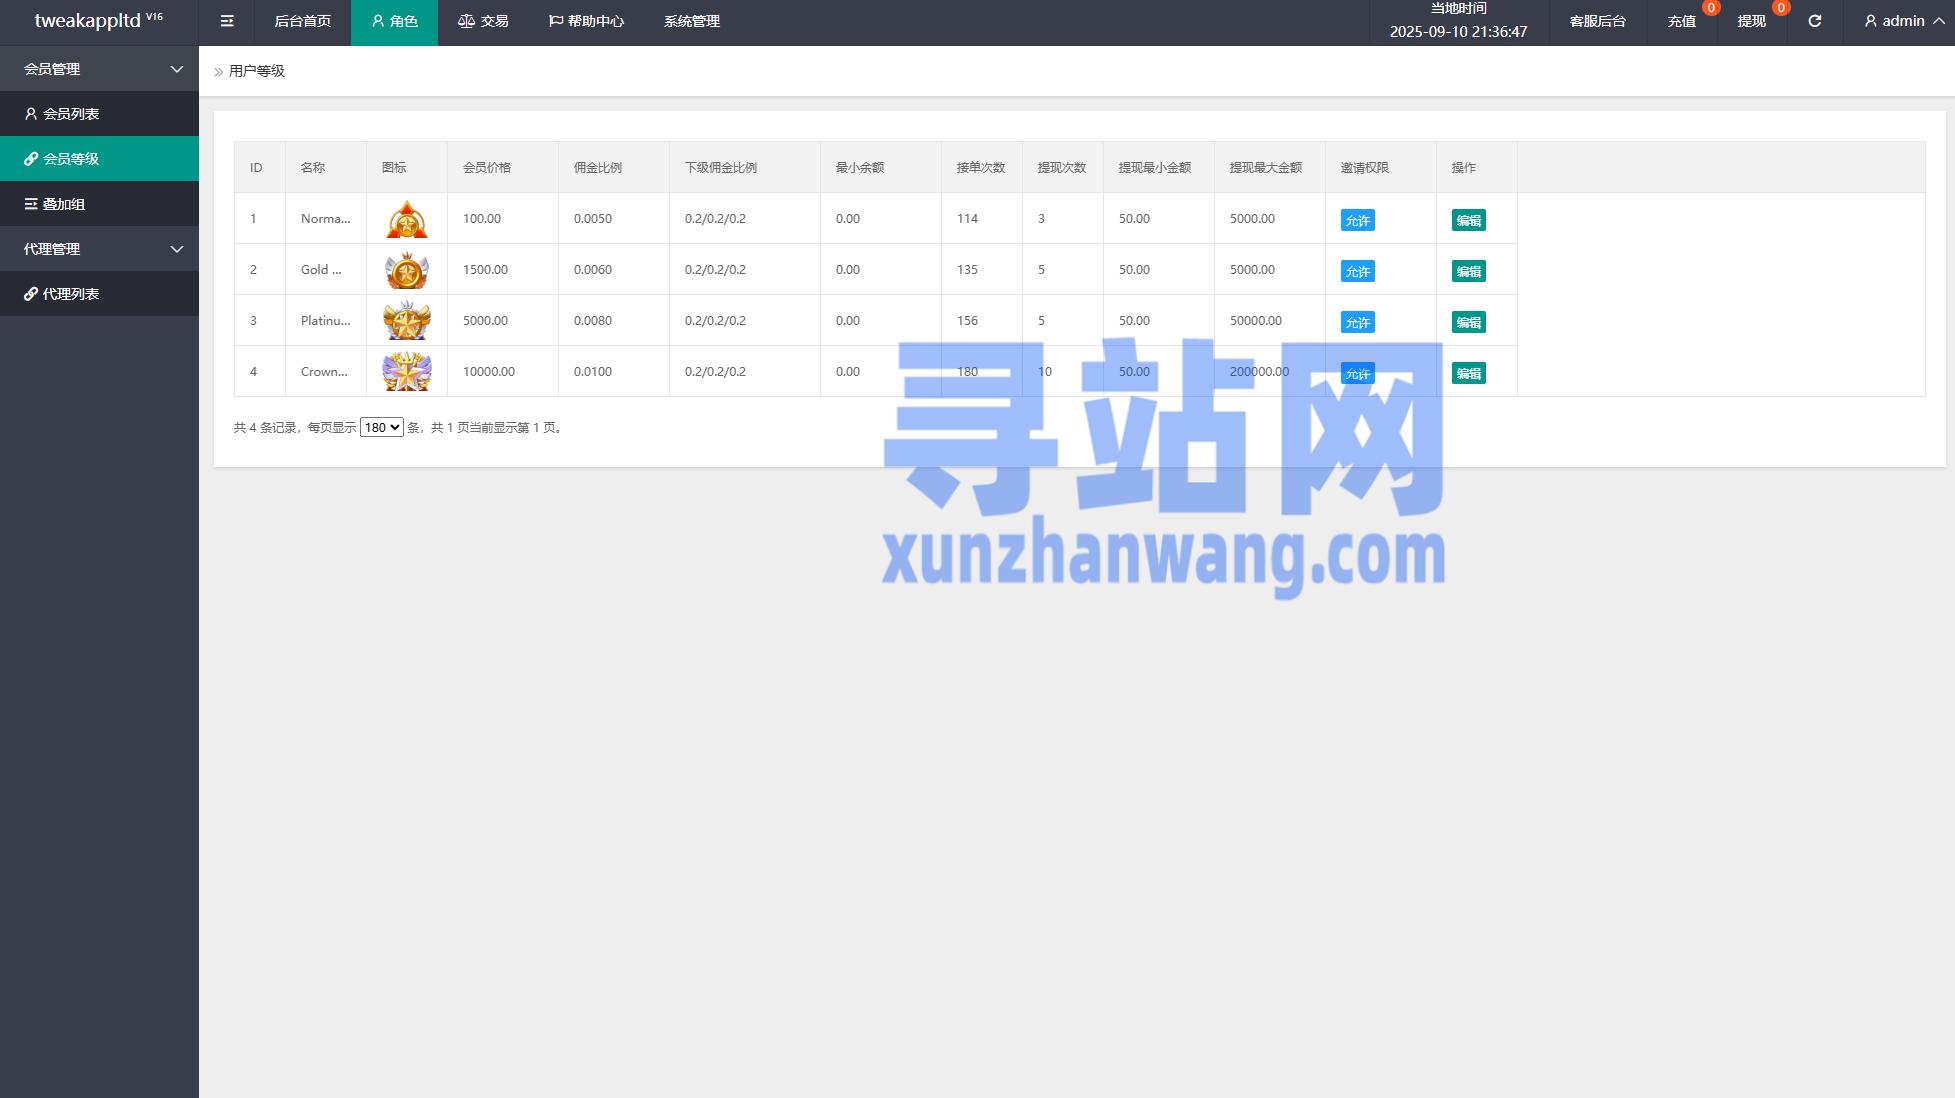Open 会员列表 in the sidebar
This screenshot has height=1098, width=1955.
coord(70,114)
